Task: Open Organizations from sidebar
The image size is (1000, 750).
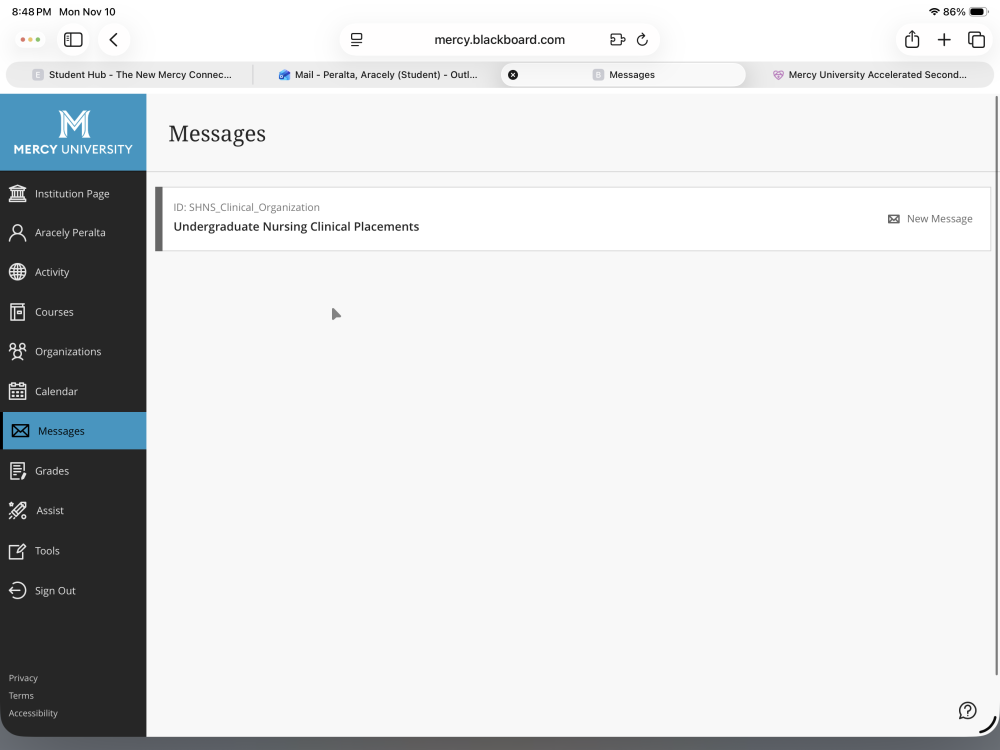Action: pos(67,352)
